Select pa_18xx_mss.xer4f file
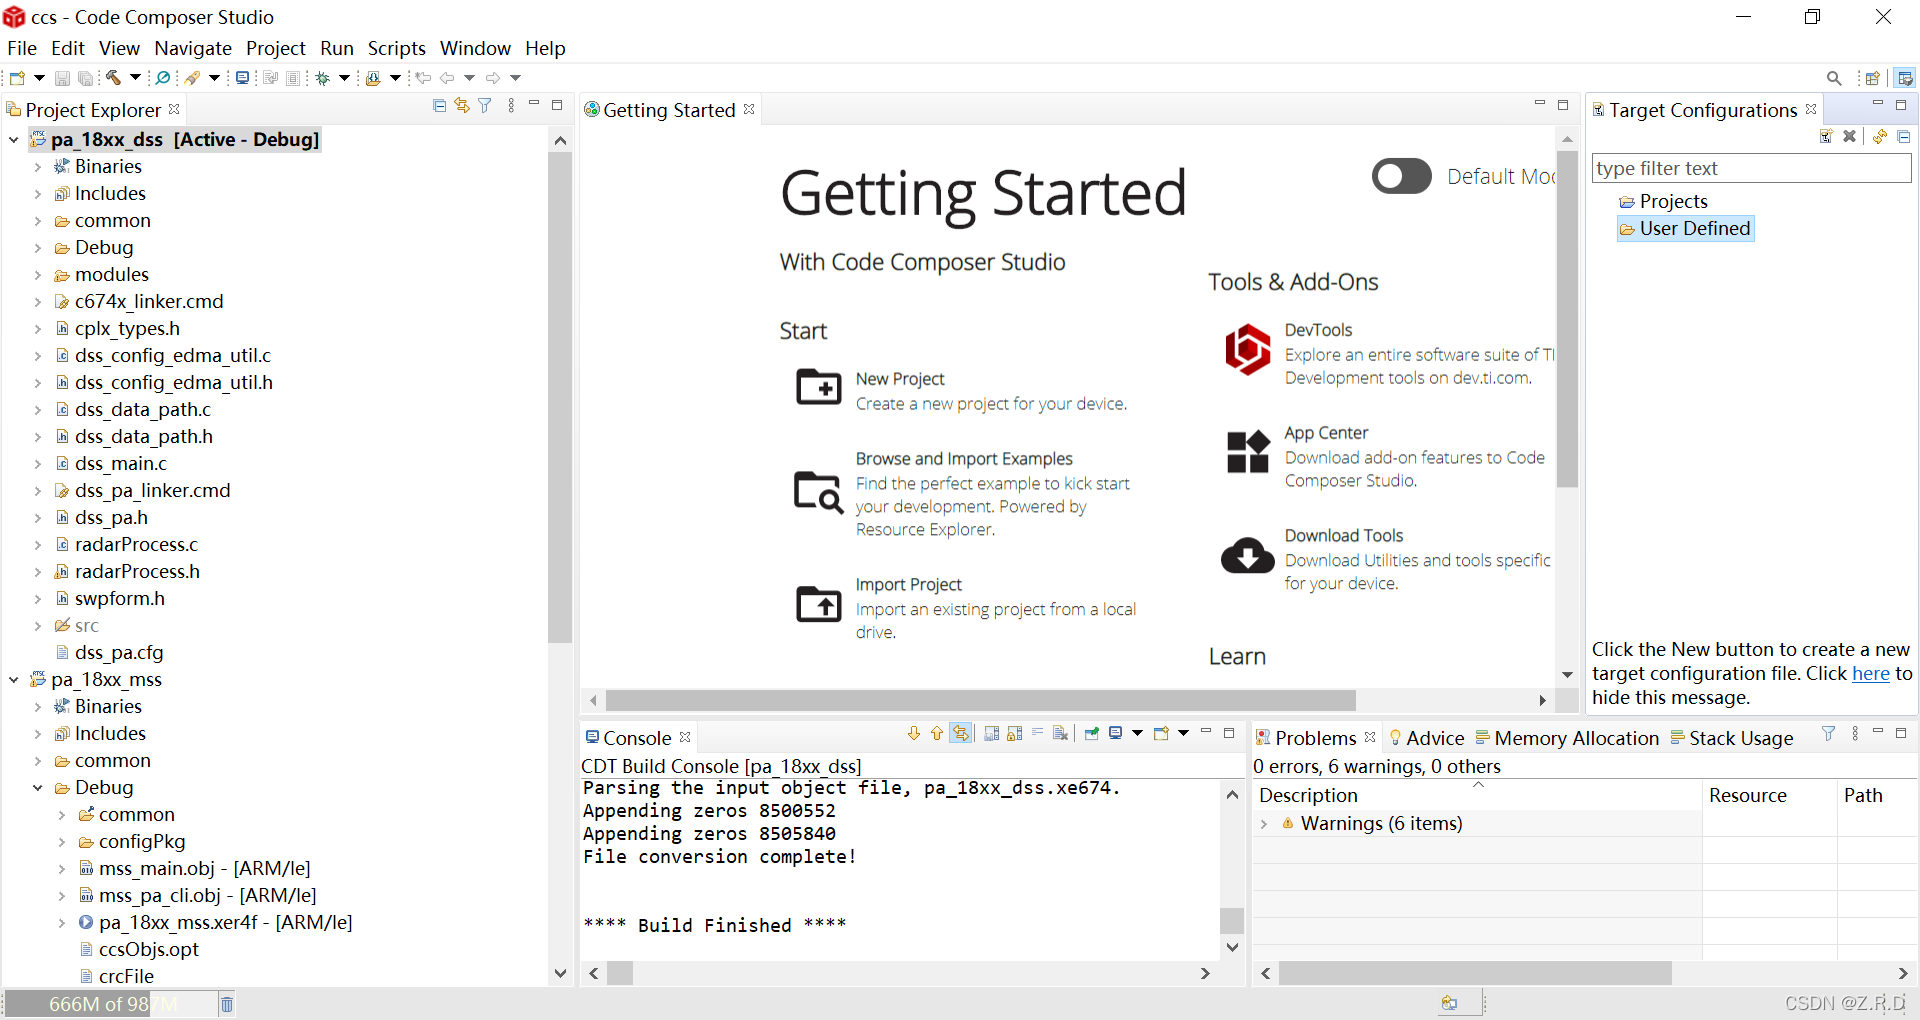The height and width of the screenshot is (1020, 1920). (225, 923)
